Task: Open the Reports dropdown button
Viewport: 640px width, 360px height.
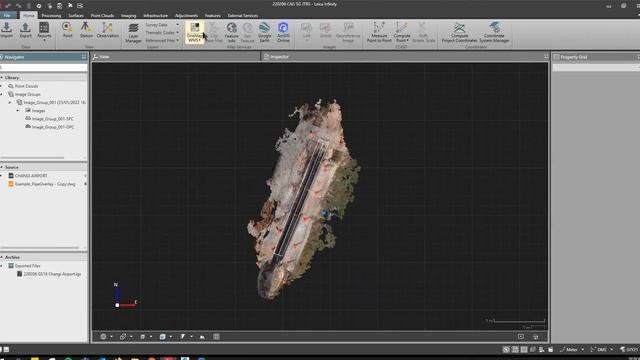Action: point(44,32)
